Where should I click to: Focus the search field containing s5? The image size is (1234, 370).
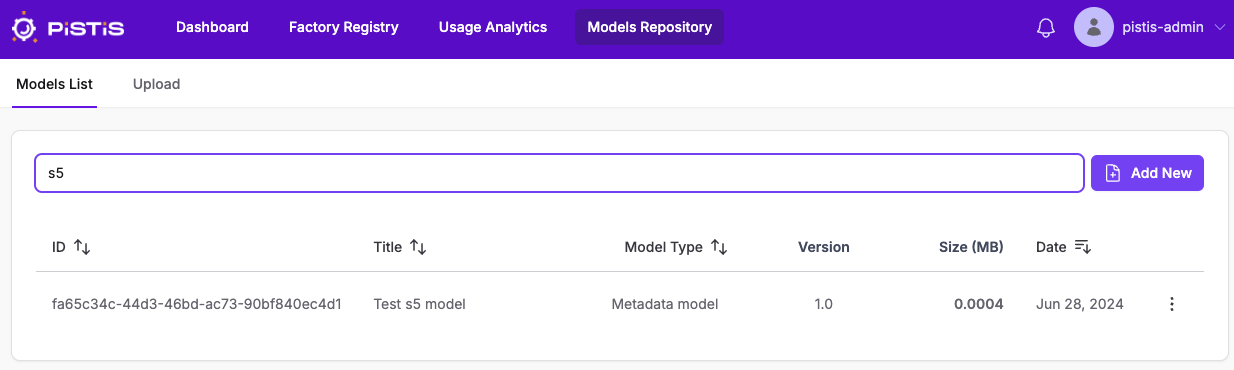559,173
